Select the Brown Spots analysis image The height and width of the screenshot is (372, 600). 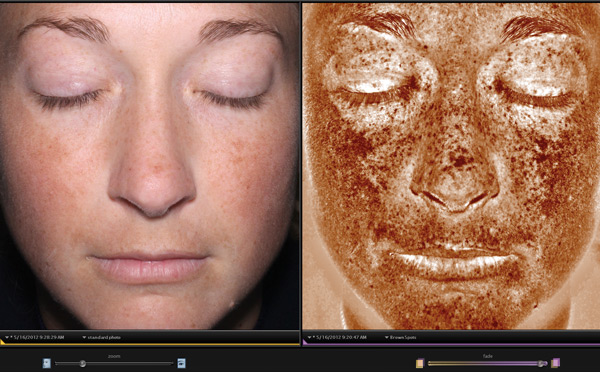[x=451, y=166]
